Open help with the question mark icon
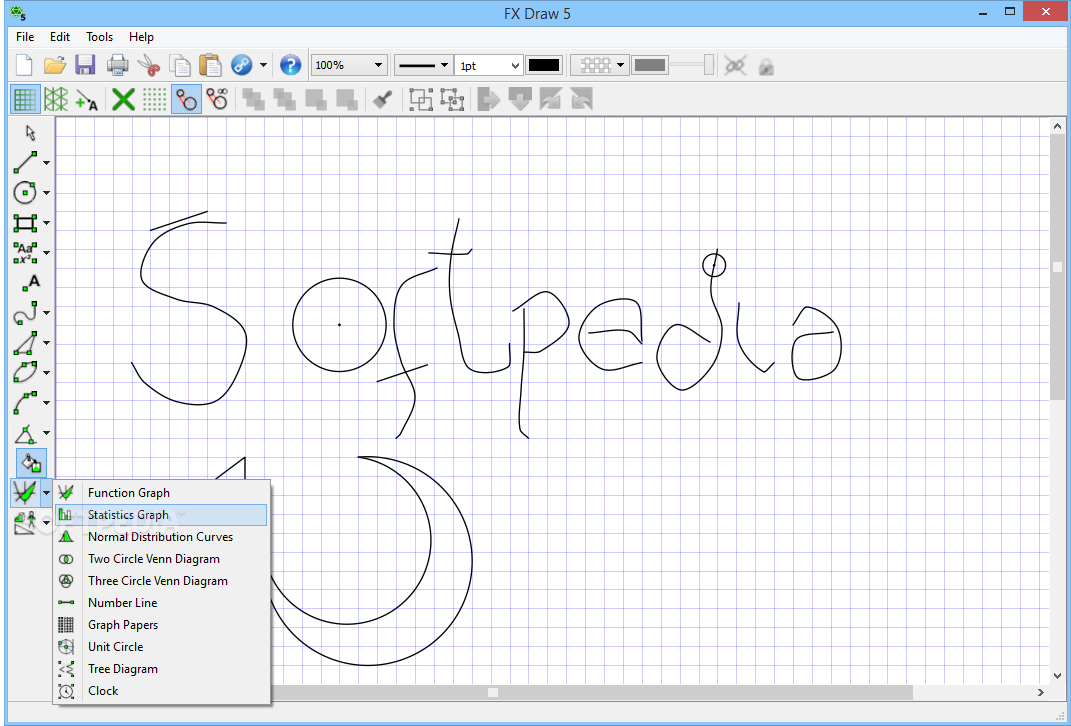 (x=290, y=66)
